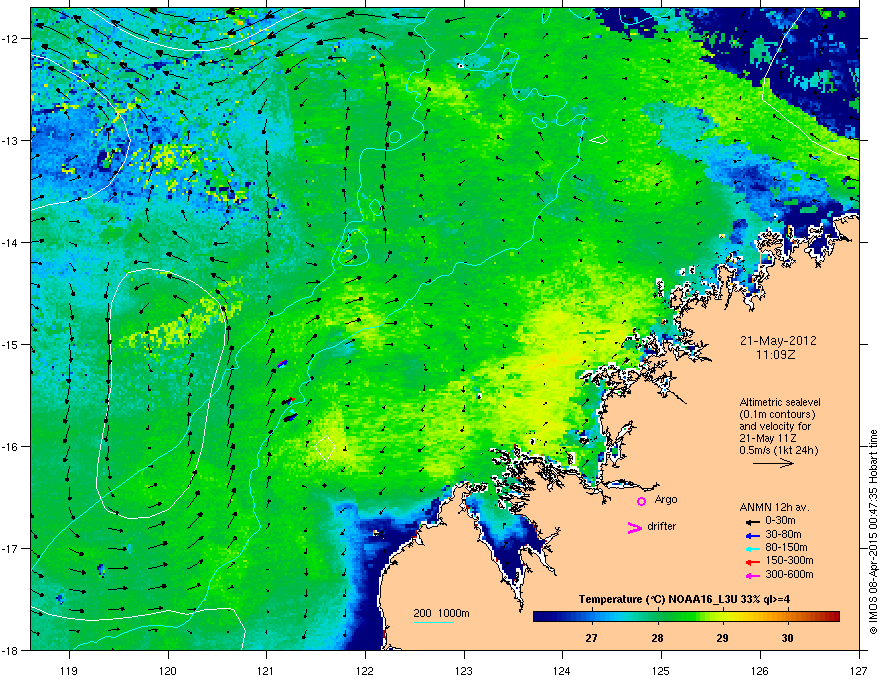The image size is (880, 680).
Task: Click the '200 1000m' bathymetry label
Action: [x=441, y=613]
